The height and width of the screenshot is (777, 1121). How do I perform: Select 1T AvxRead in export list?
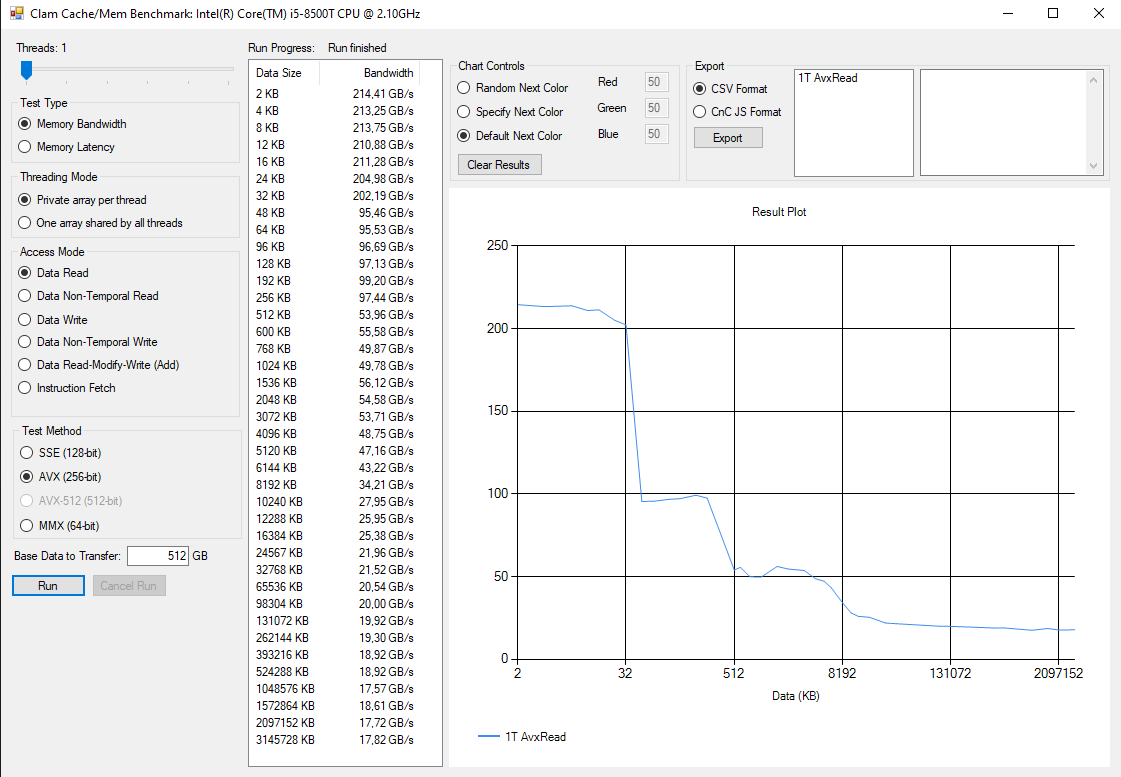(827, 78)
